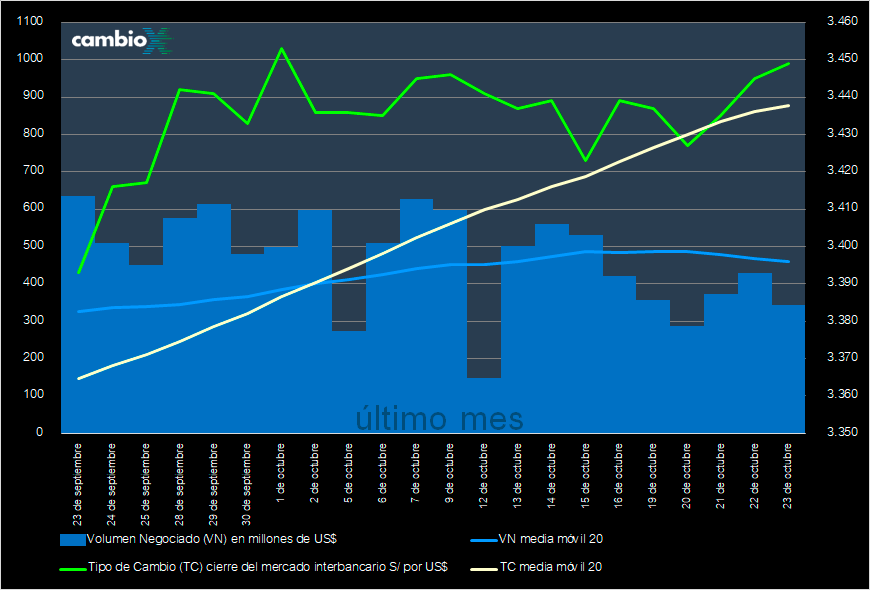Click the '3.400' right axis value
The image size is (870, 590).
point(842,245)
